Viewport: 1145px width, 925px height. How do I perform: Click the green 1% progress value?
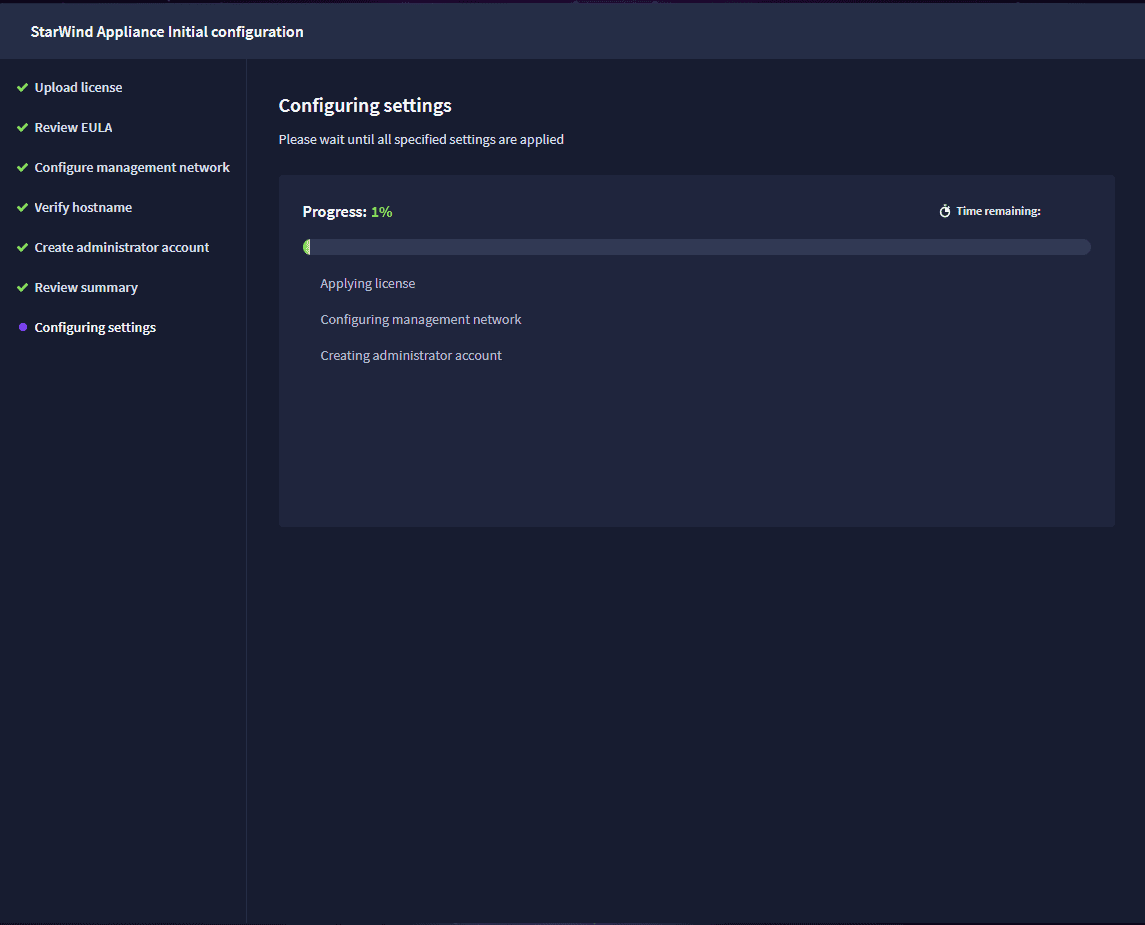coord(382,212)
